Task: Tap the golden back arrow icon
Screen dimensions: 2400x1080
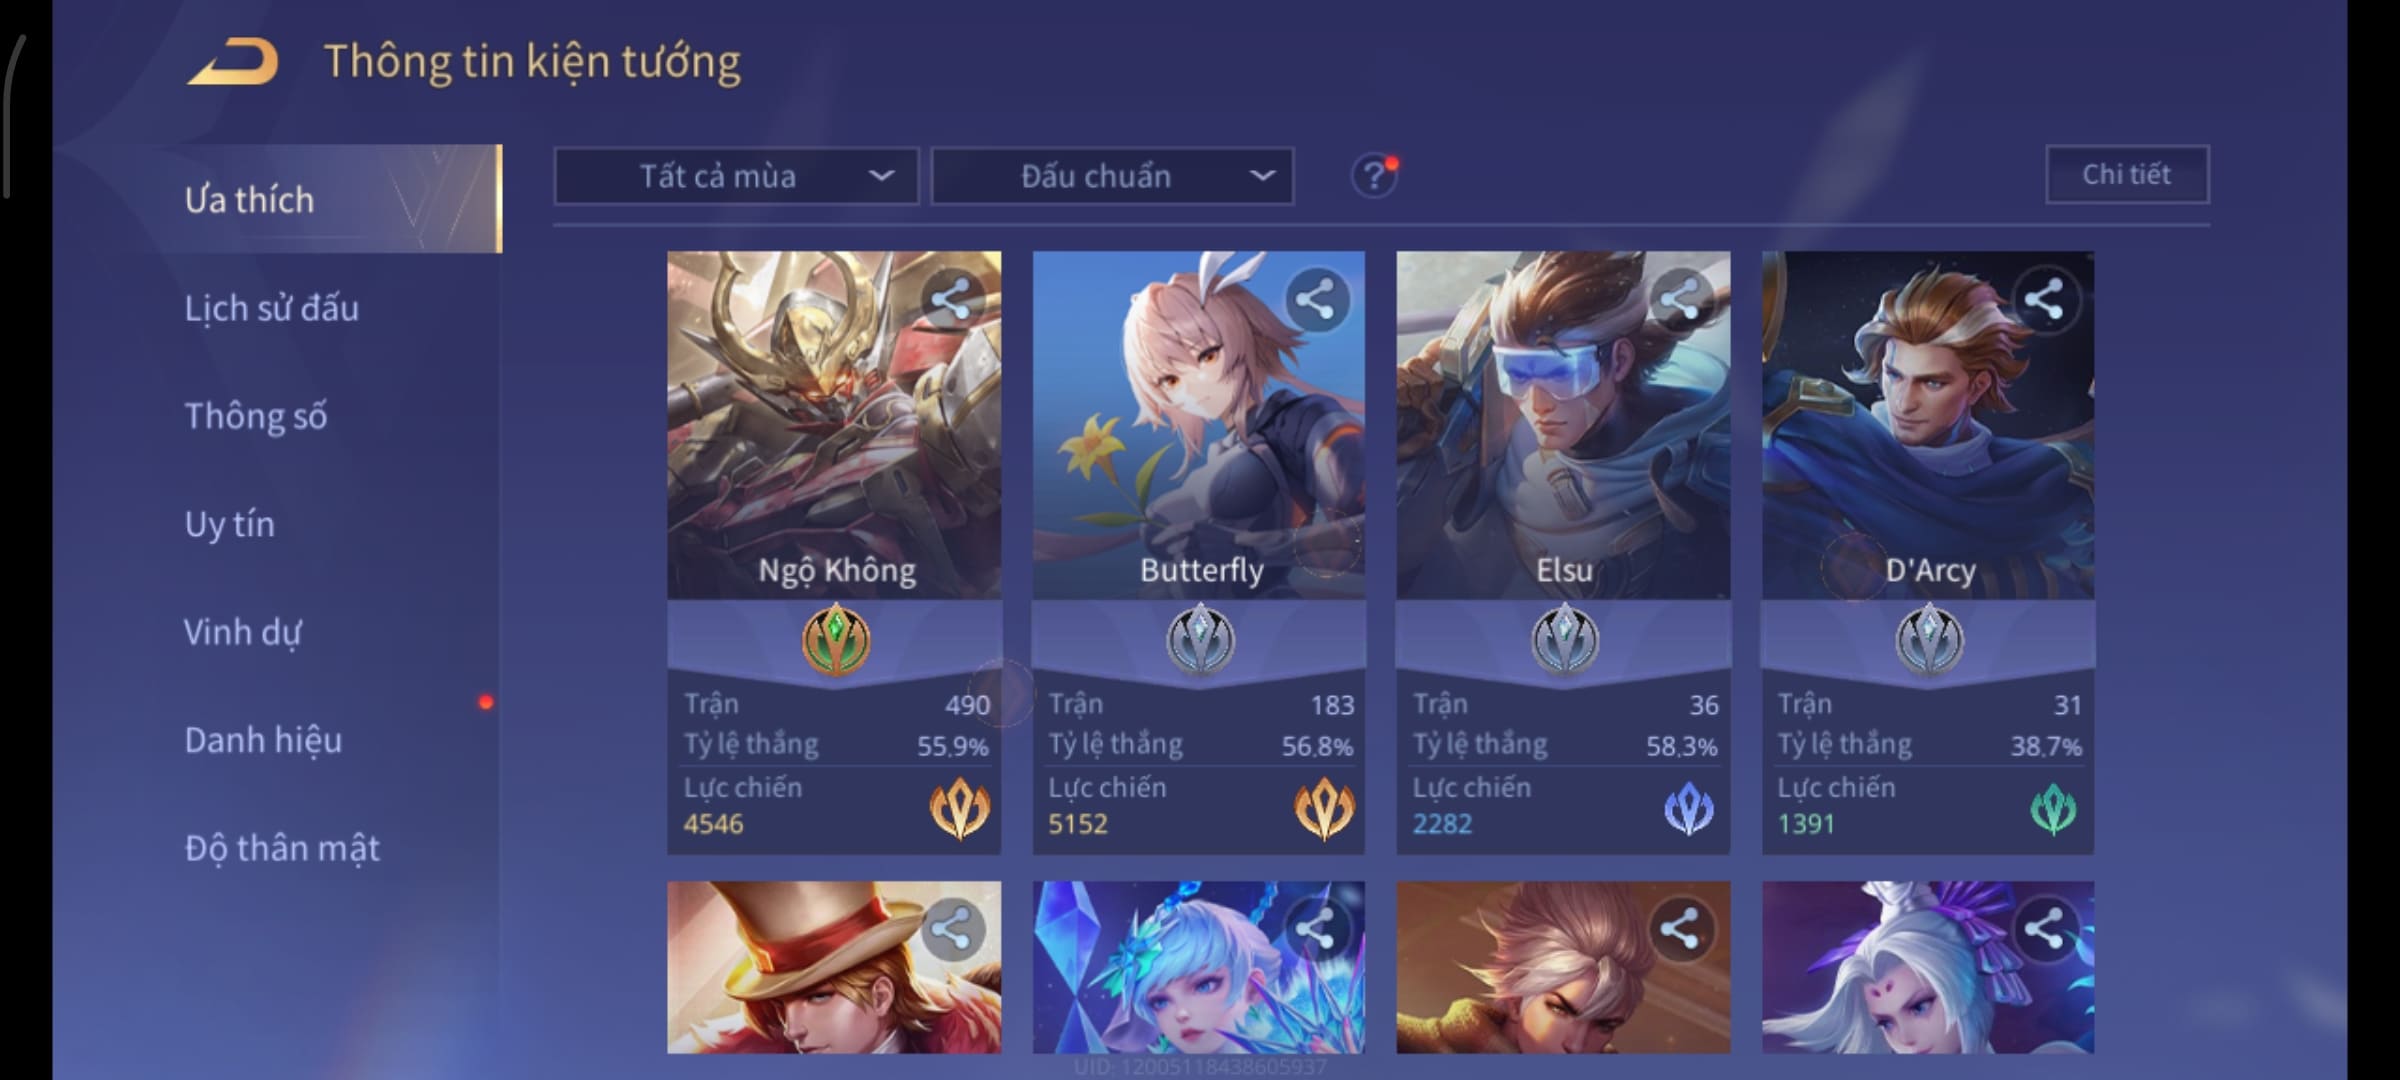Action: pos(233,62)
